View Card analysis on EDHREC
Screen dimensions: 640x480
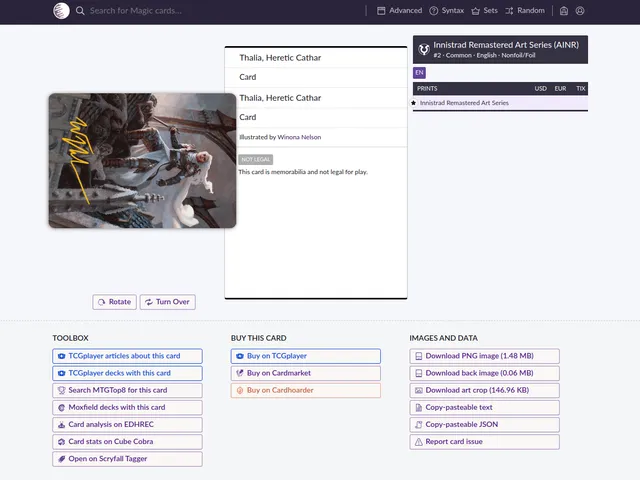tap(127, 424)
